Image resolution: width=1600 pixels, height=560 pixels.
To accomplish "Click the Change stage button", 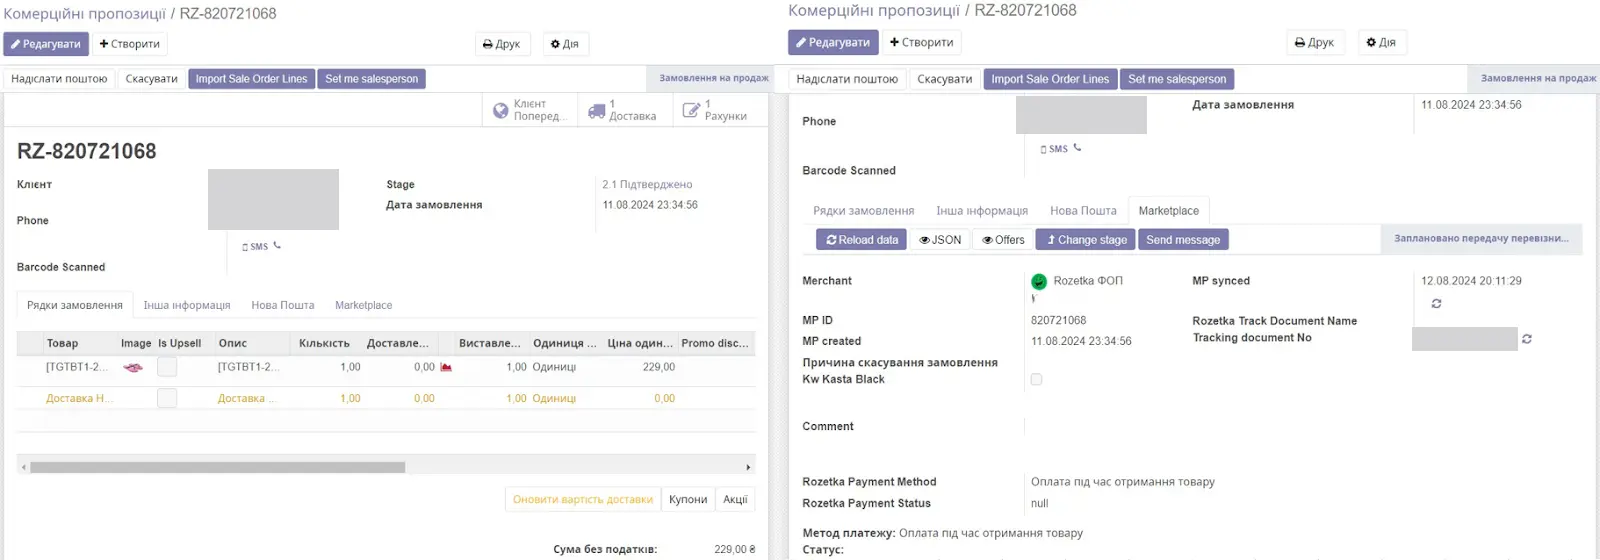I will pos(1086,240).
